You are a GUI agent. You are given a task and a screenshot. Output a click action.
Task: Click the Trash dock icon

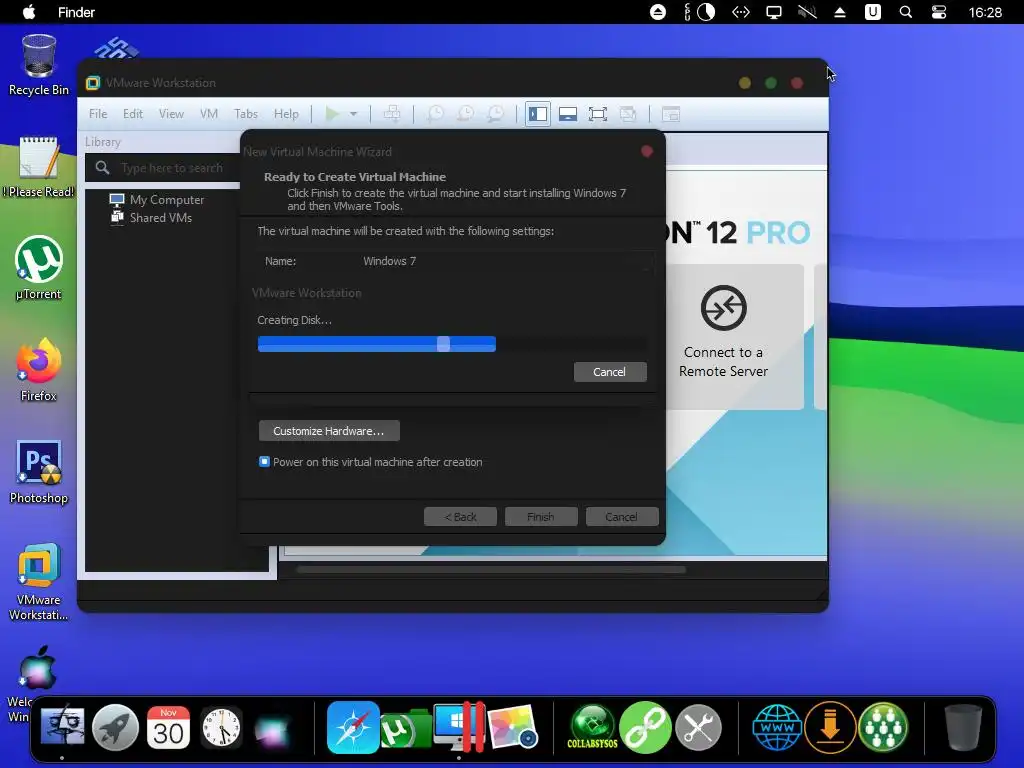[x=963, y=727]
